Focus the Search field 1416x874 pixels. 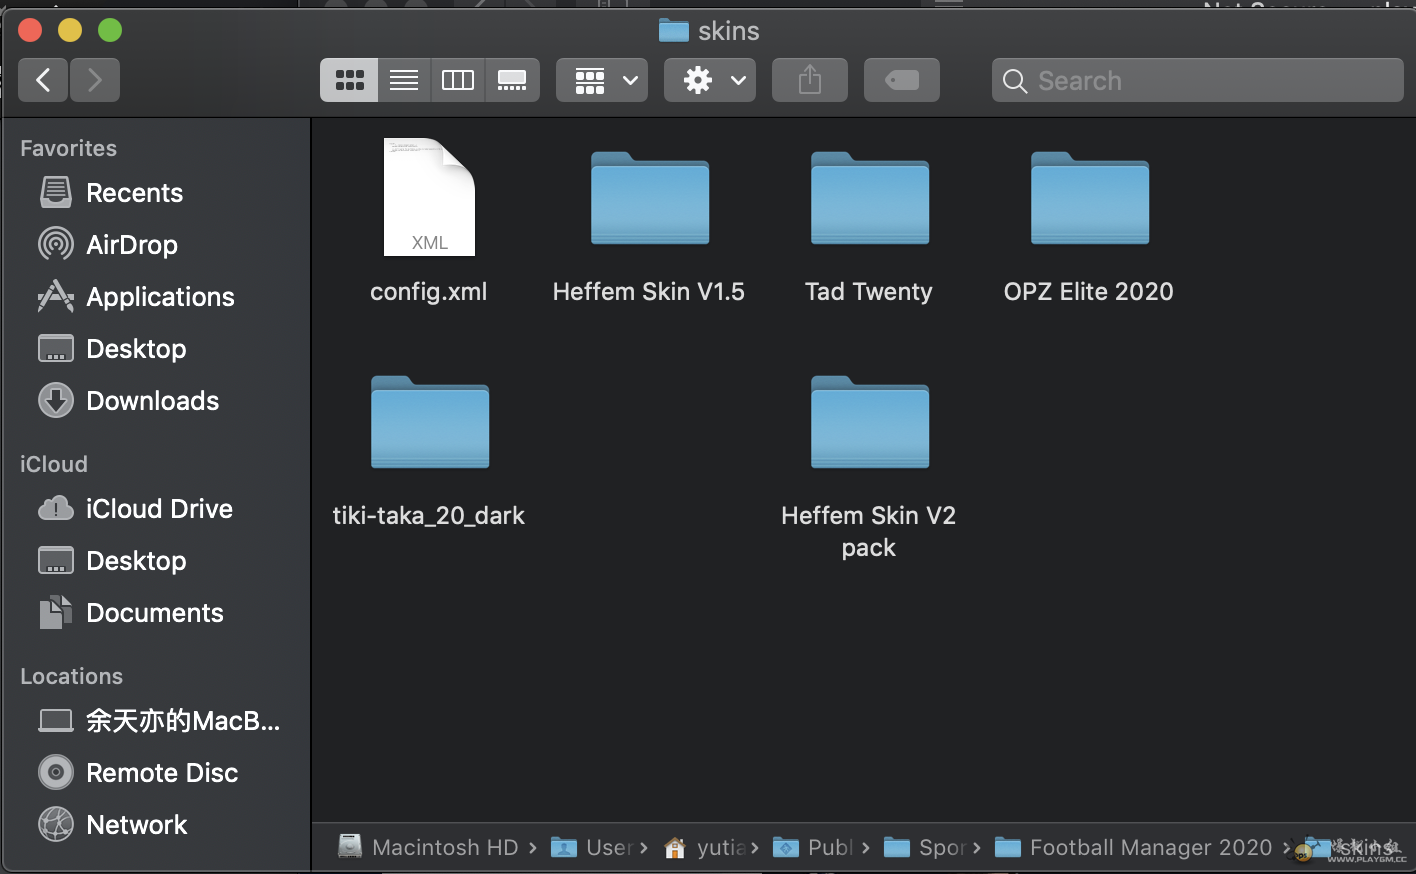[1198, 80]
